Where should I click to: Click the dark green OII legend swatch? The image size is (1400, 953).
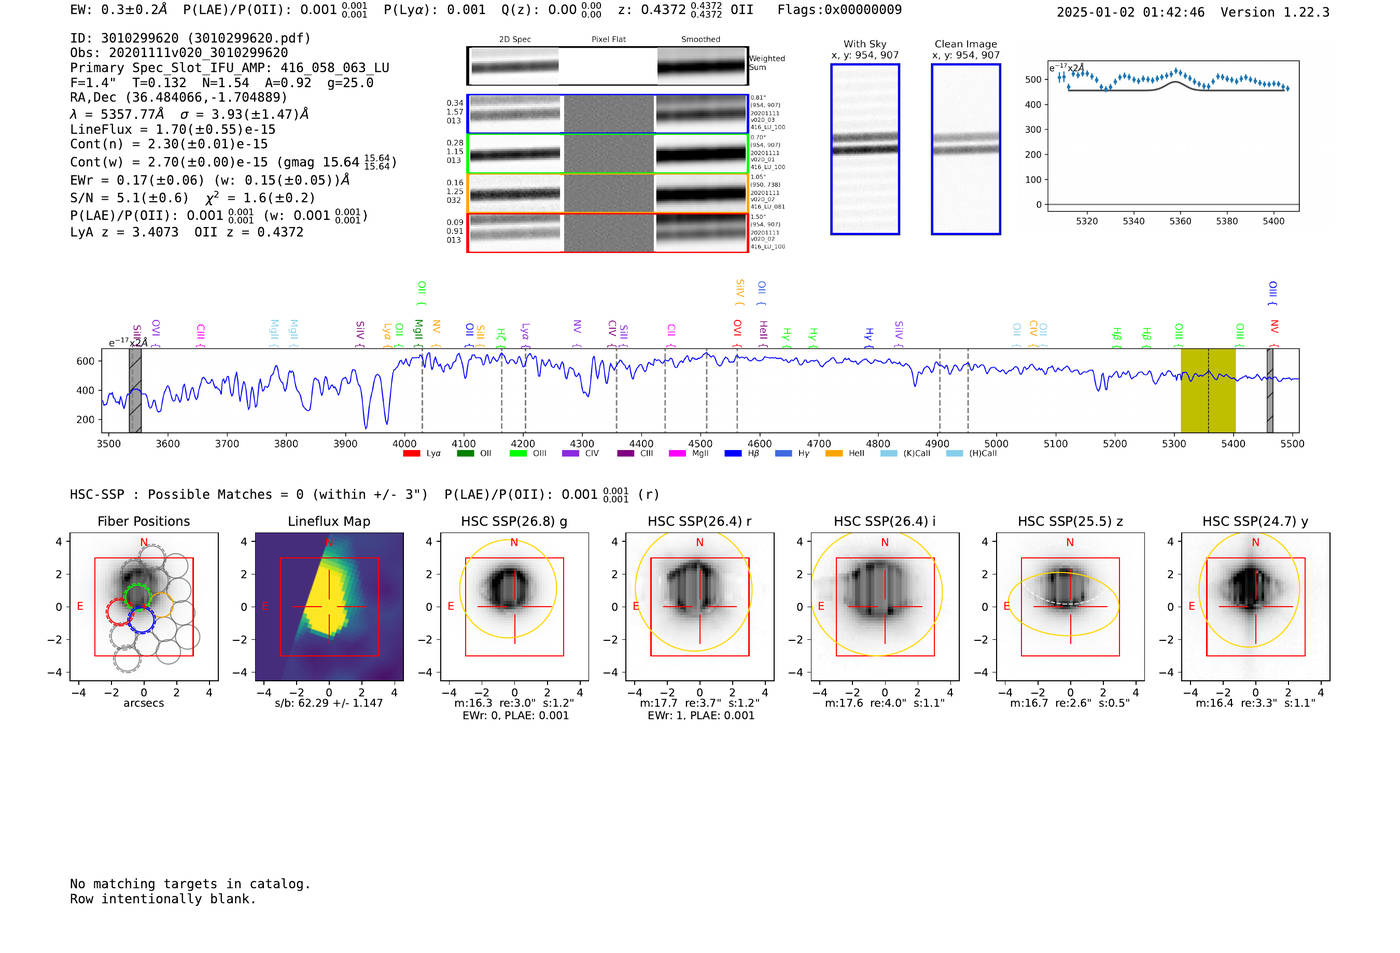[x=465, y=454]
